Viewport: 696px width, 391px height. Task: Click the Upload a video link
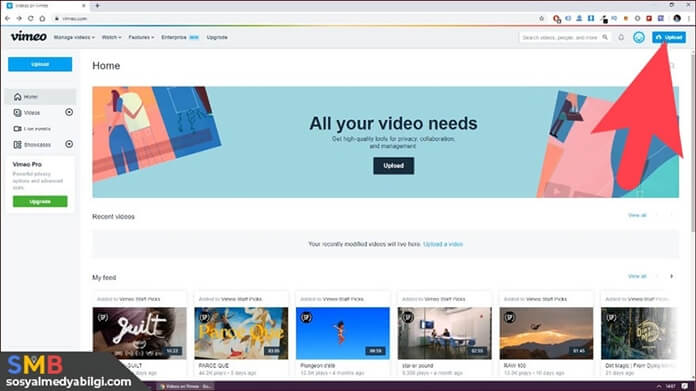443,244
